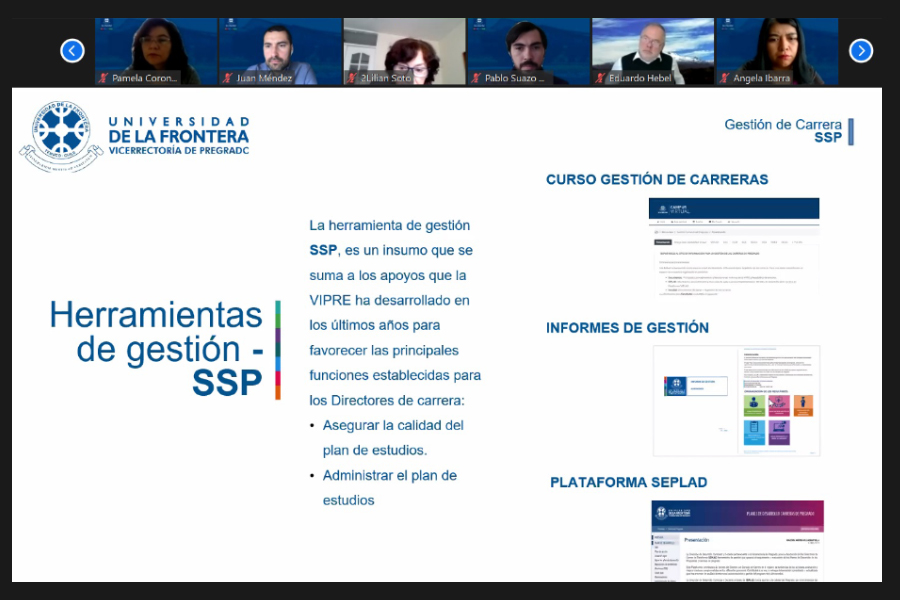Open the Campus Virtual course screenshot
Image resolution: width=900 pixels, height=600 pixels.
(734, 247)
